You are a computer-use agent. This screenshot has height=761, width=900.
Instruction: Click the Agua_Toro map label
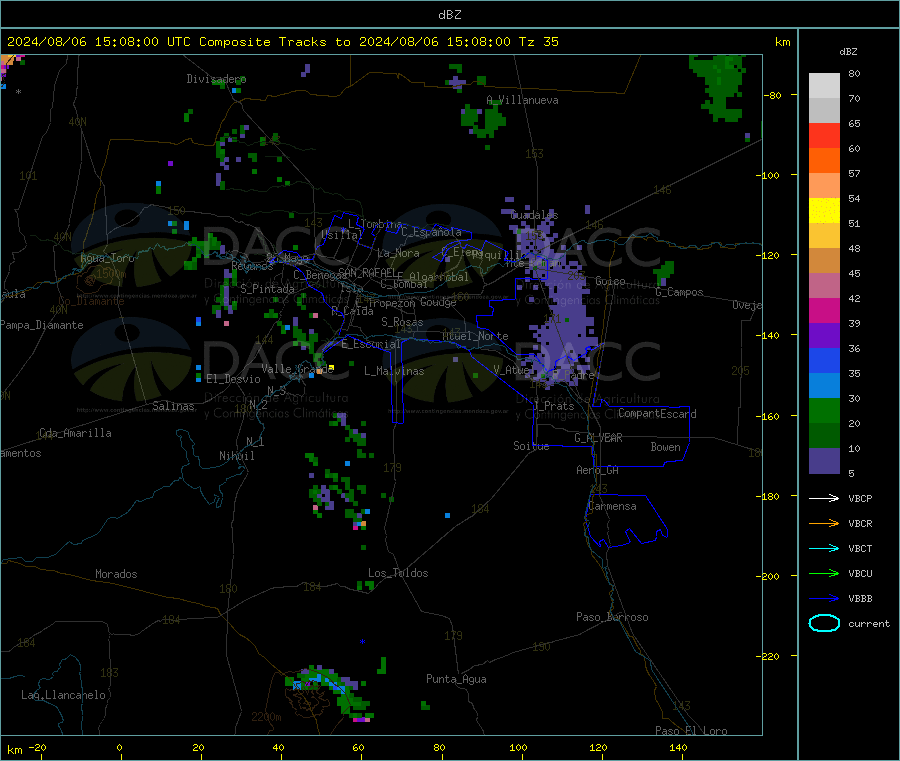107,258
